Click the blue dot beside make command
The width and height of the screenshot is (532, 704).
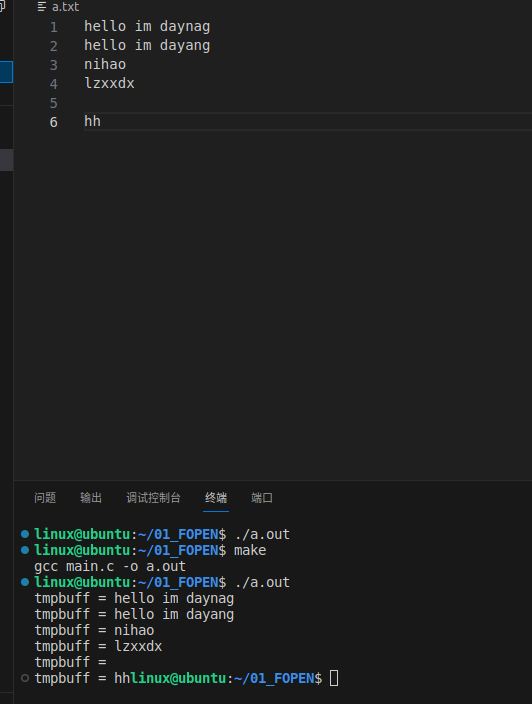25,550
